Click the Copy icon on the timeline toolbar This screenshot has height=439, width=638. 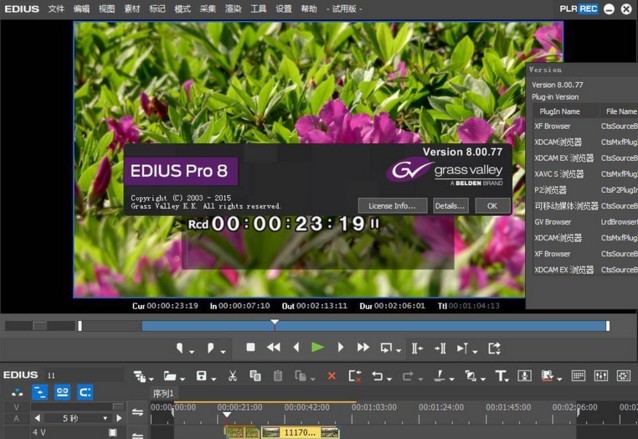click(x=255, y=376)
